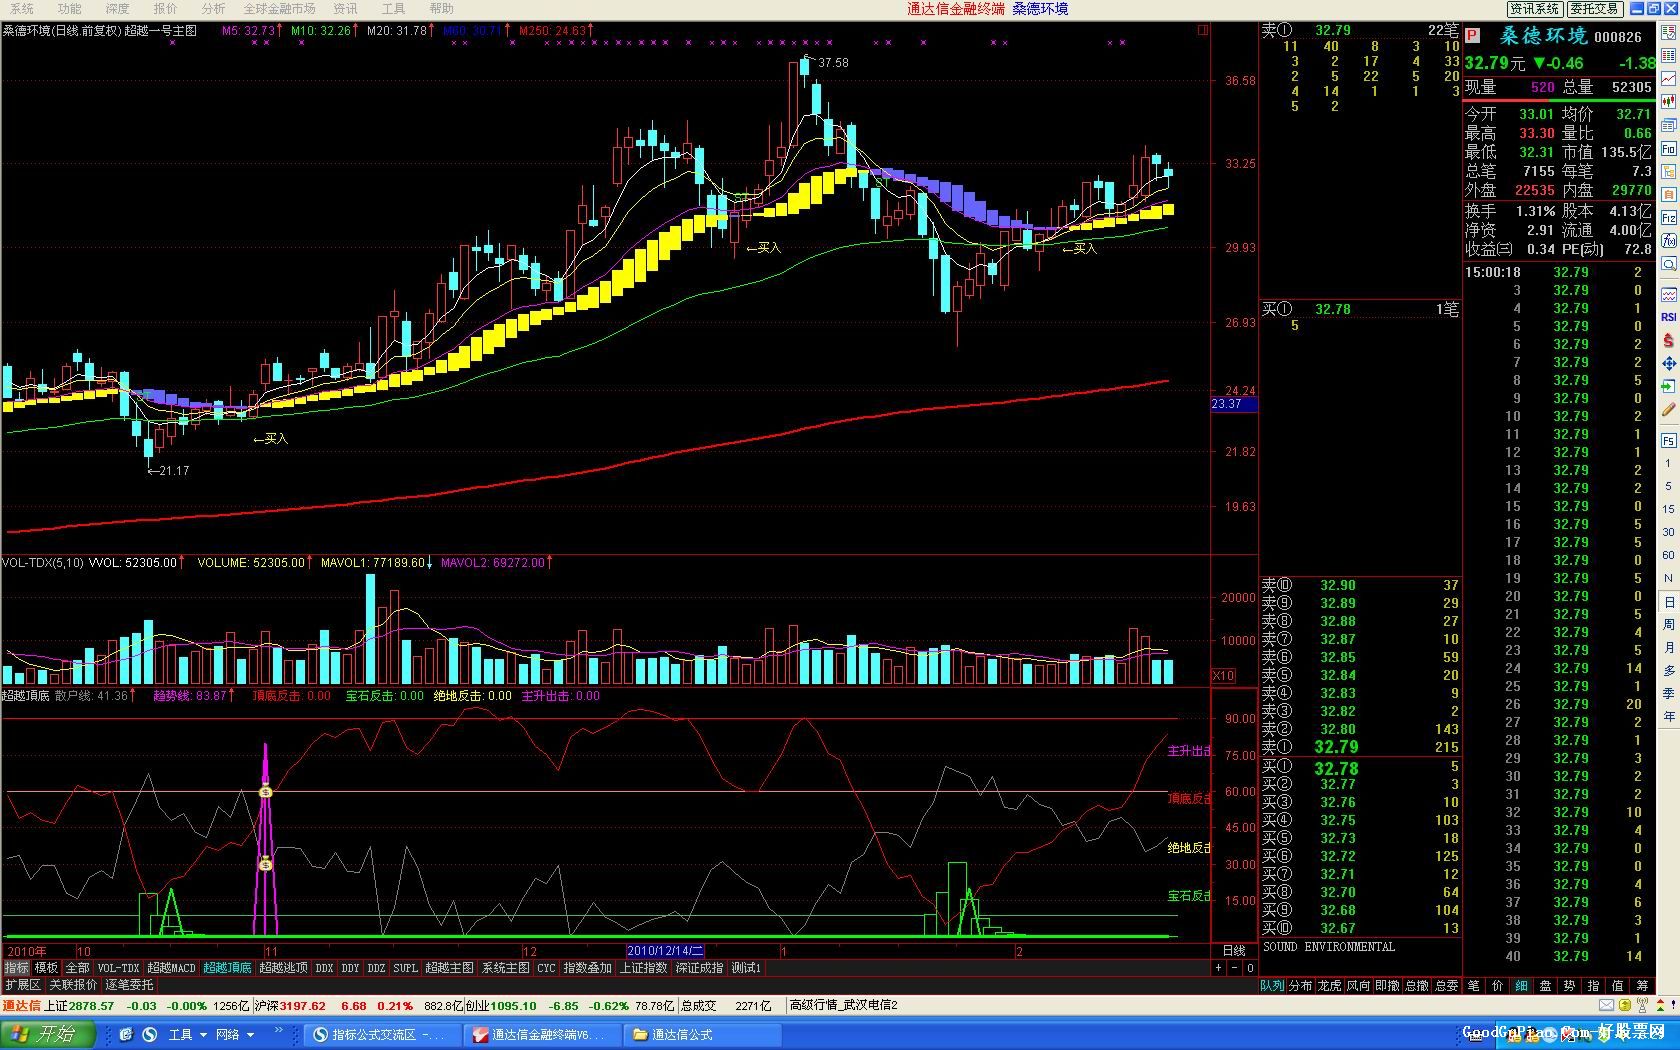This screenshot has width=1680, height=1050.
Task: Switch chart period to monthly (月)
Action: [x=1668, y=647]
